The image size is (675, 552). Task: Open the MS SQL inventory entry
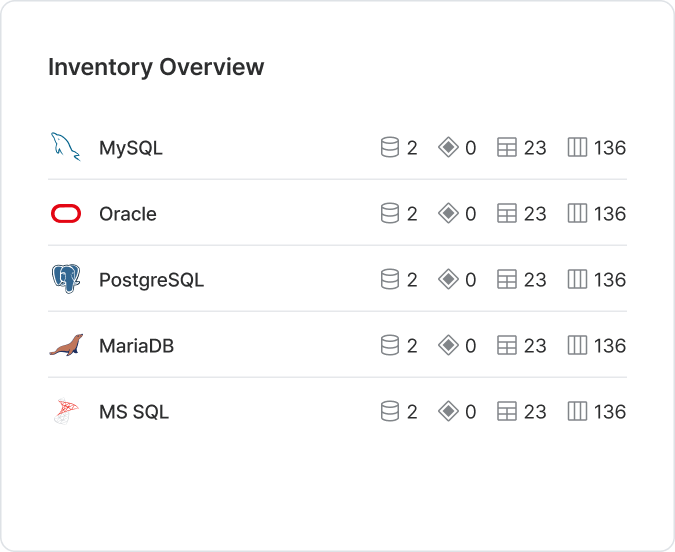click(x=338, y=411)
